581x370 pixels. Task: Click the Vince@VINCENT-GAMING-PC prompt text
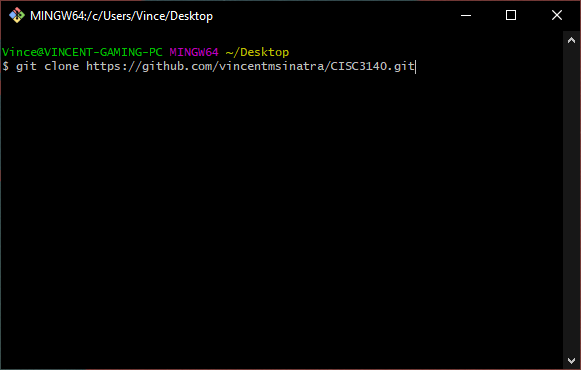82,52
